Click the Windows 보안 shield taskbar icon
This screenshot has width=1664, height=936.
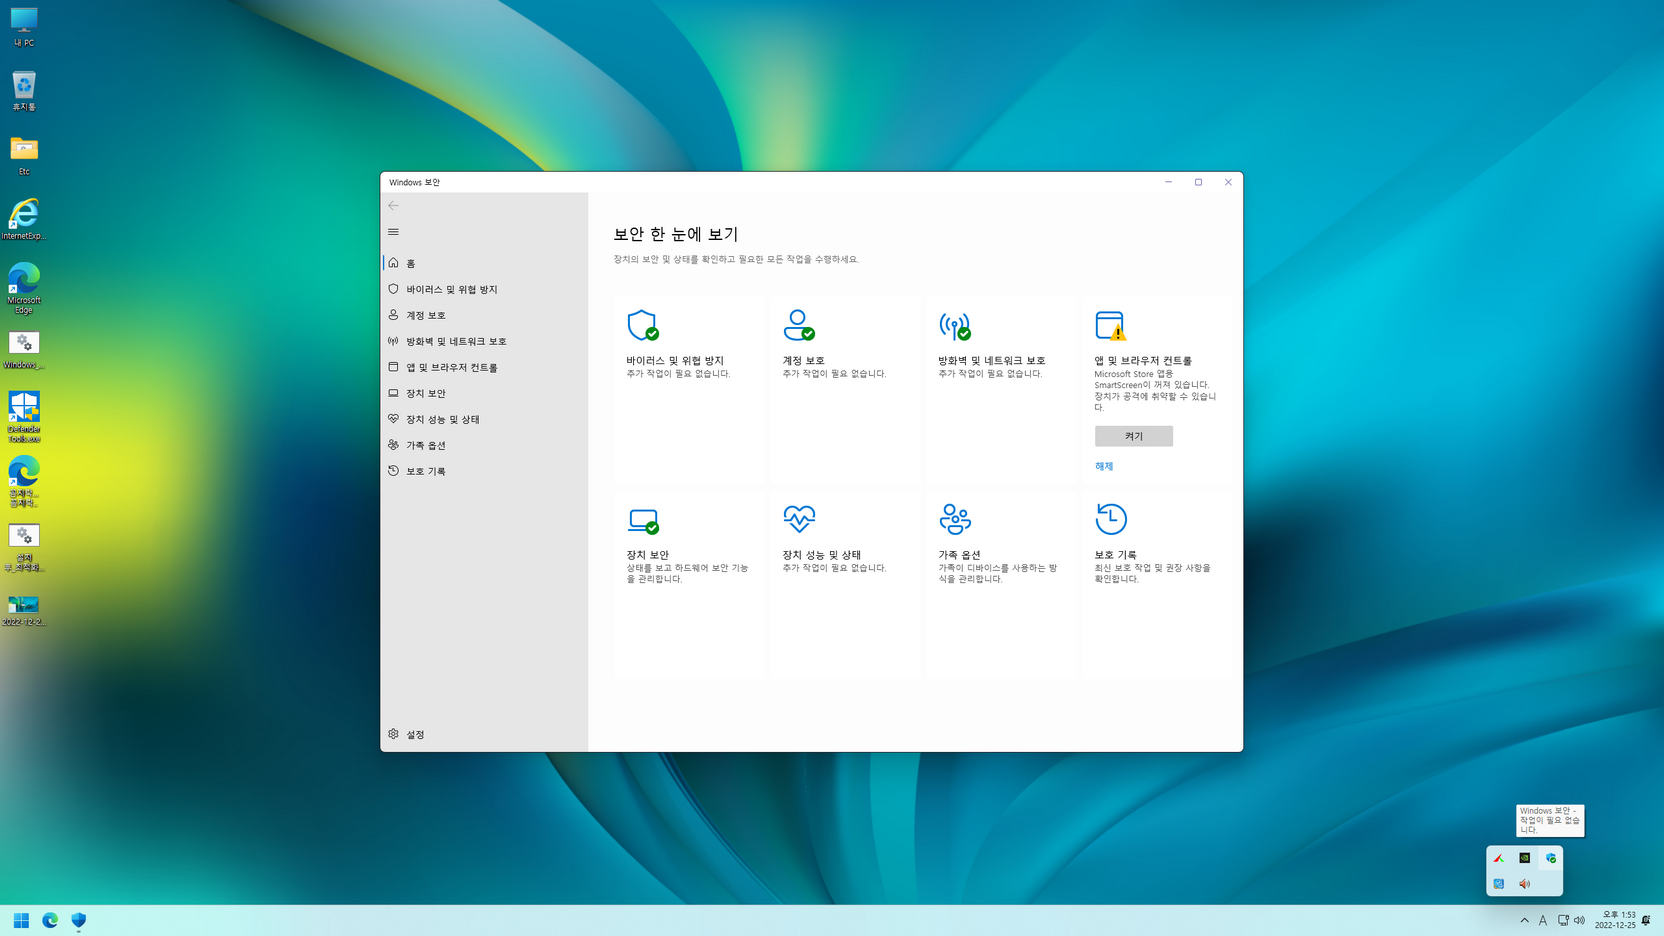tap(79, 920)
